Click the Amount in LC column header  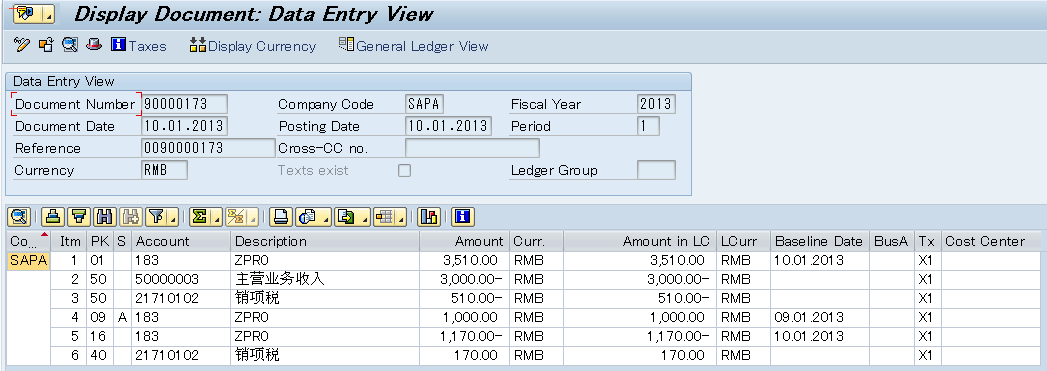coord(640,242)
